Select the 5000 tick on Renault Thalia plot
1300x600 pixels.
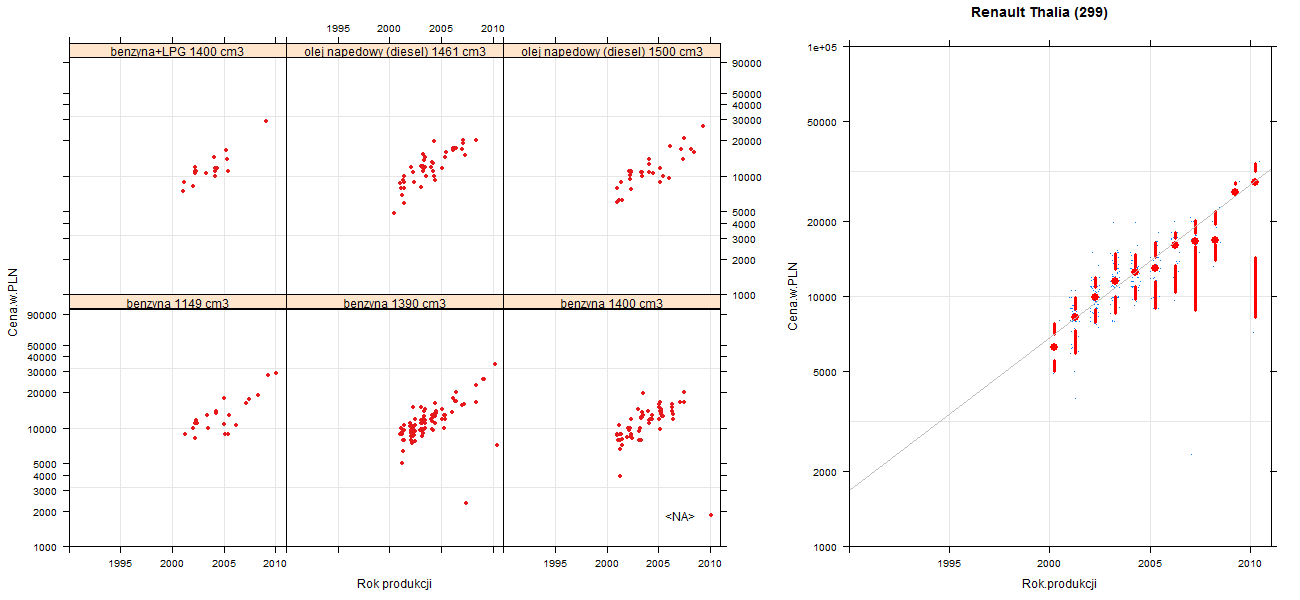[x=826, y=371]
